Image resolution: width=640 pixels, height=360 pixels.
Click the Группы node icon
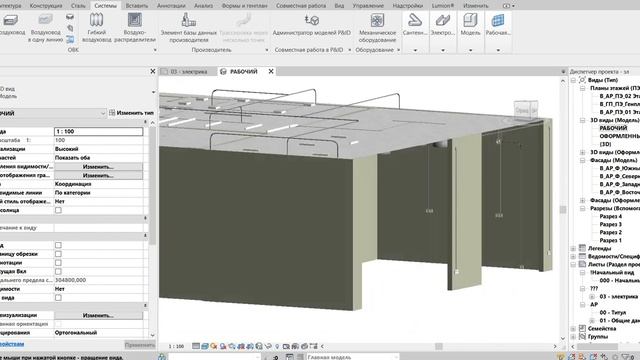[x=582, y=336]
